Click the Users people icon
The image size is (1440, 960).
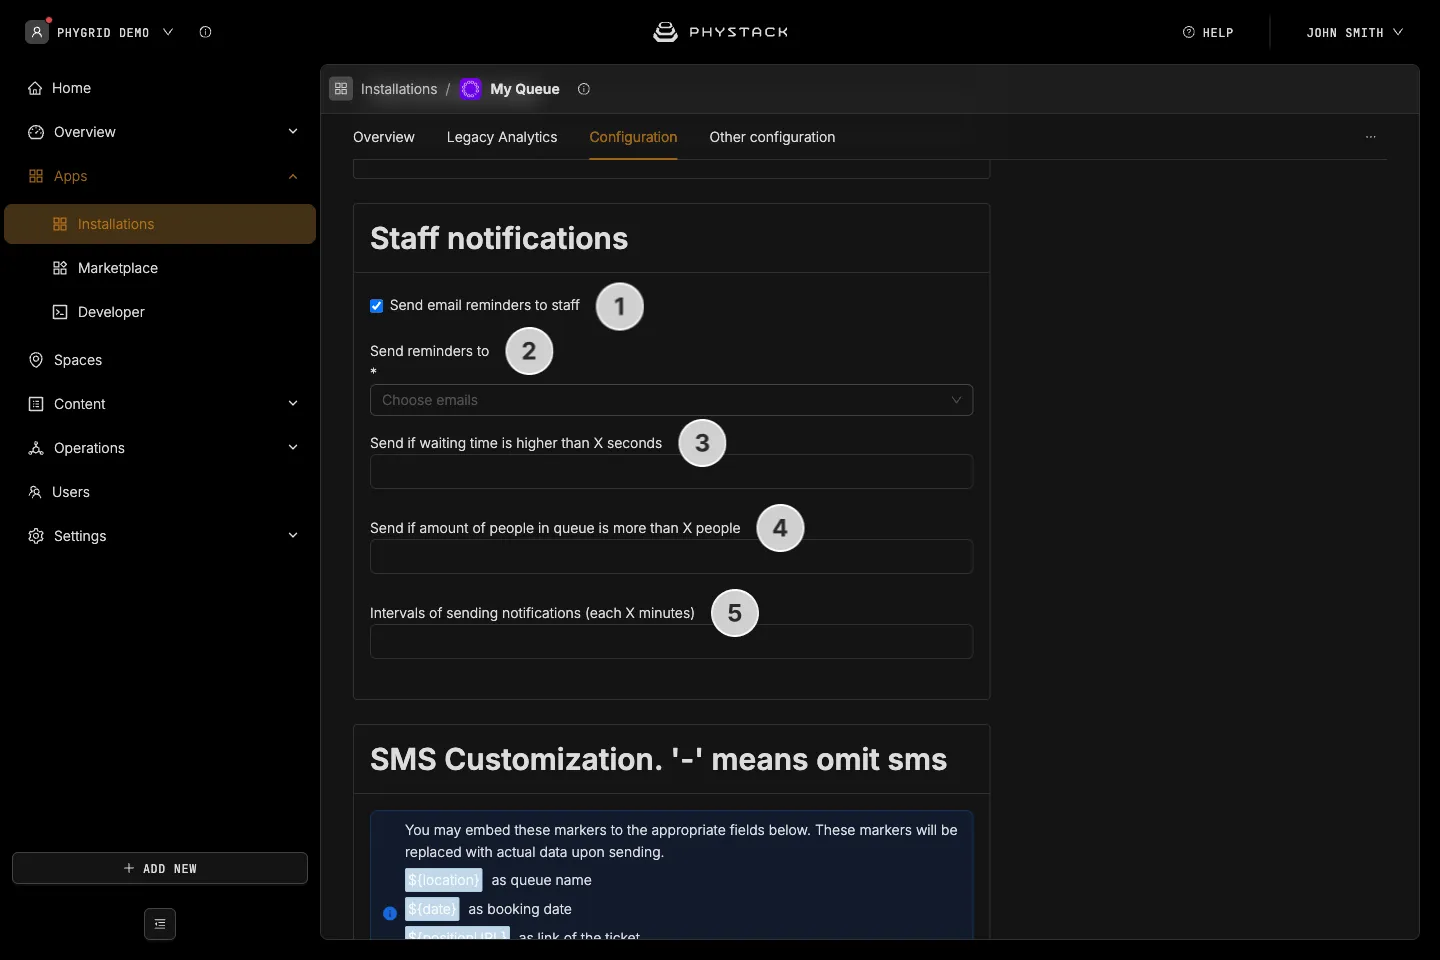(x=36, y=492)
